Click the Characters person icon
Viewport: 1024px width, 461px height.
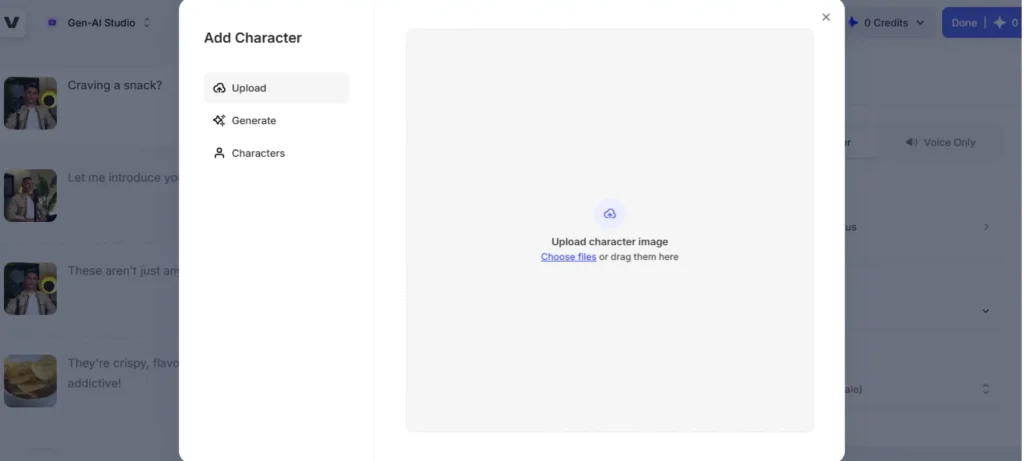[x=220, y=154]
